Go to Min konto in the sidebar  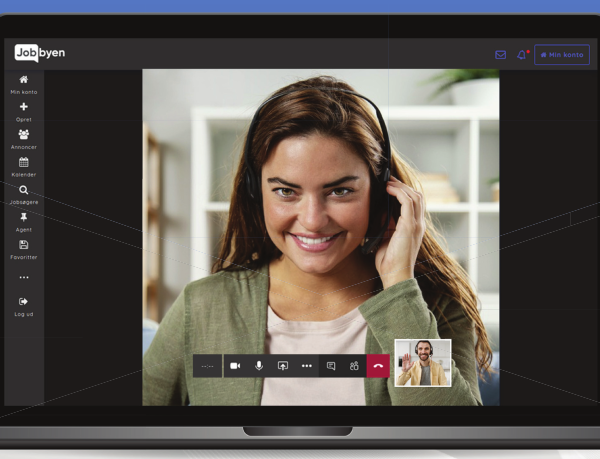click(24, 84)
